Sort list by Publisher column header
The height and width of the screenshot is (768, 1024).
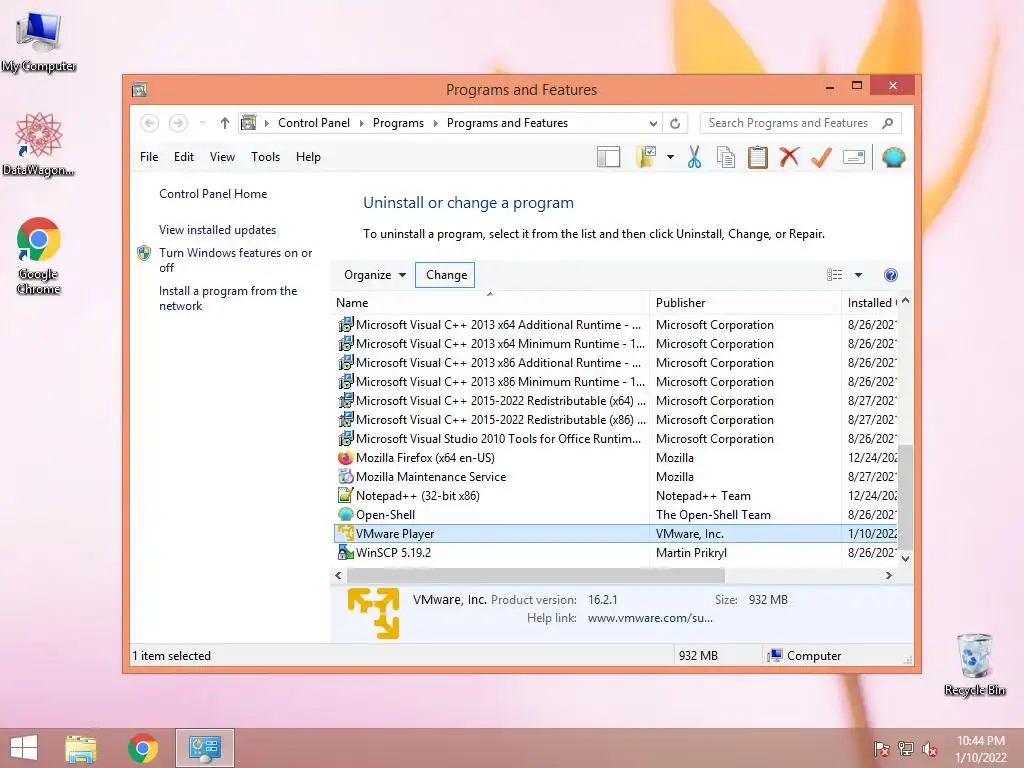pos(745,302)
